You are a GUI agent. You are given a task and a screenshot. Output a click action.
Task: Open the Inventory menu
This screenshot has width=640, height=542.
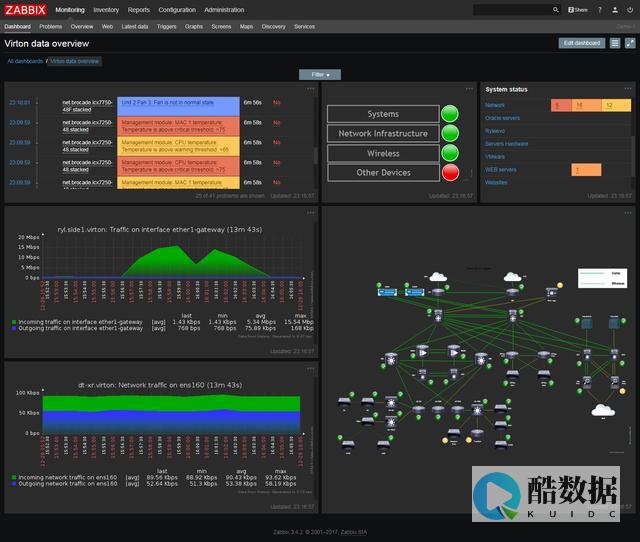tap(106, 10)
